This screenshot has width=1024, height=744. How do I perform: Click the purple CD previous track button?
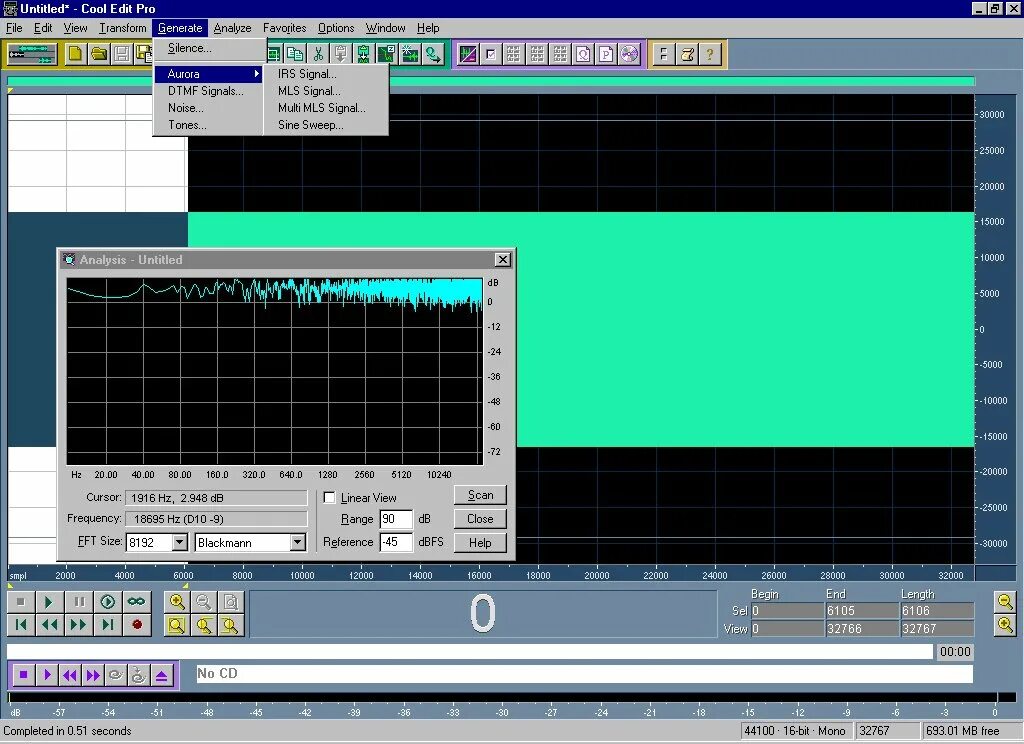click(70, 675)
